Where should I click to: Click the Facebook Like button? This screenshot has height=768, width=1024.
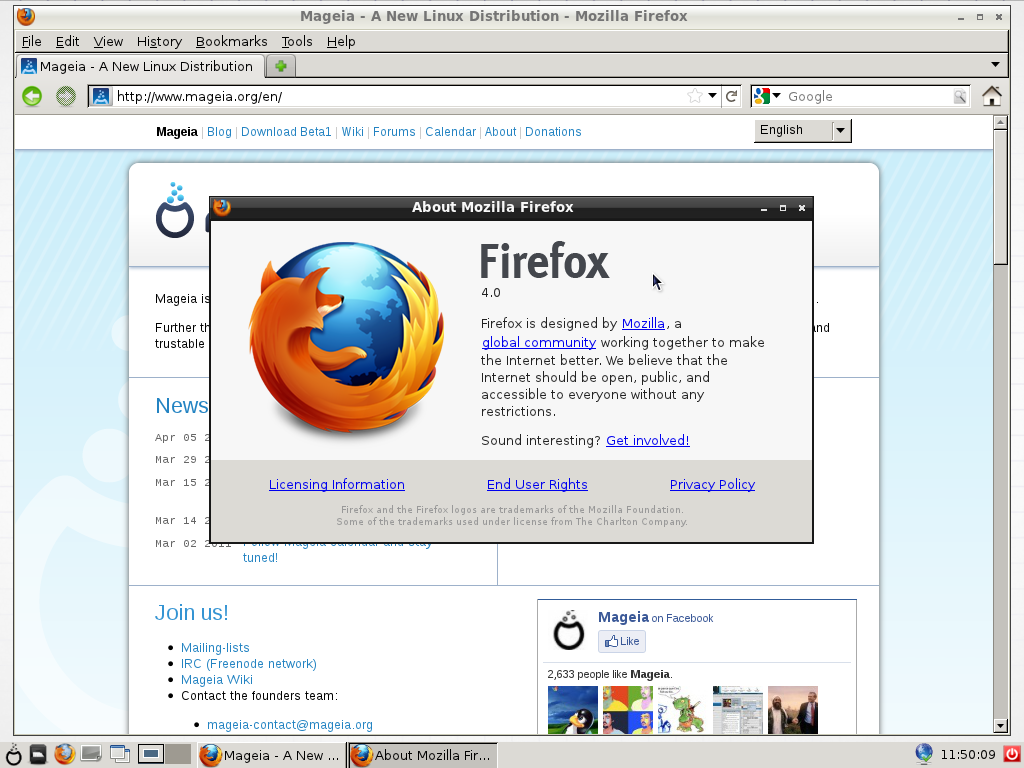[x=622, y=641]
